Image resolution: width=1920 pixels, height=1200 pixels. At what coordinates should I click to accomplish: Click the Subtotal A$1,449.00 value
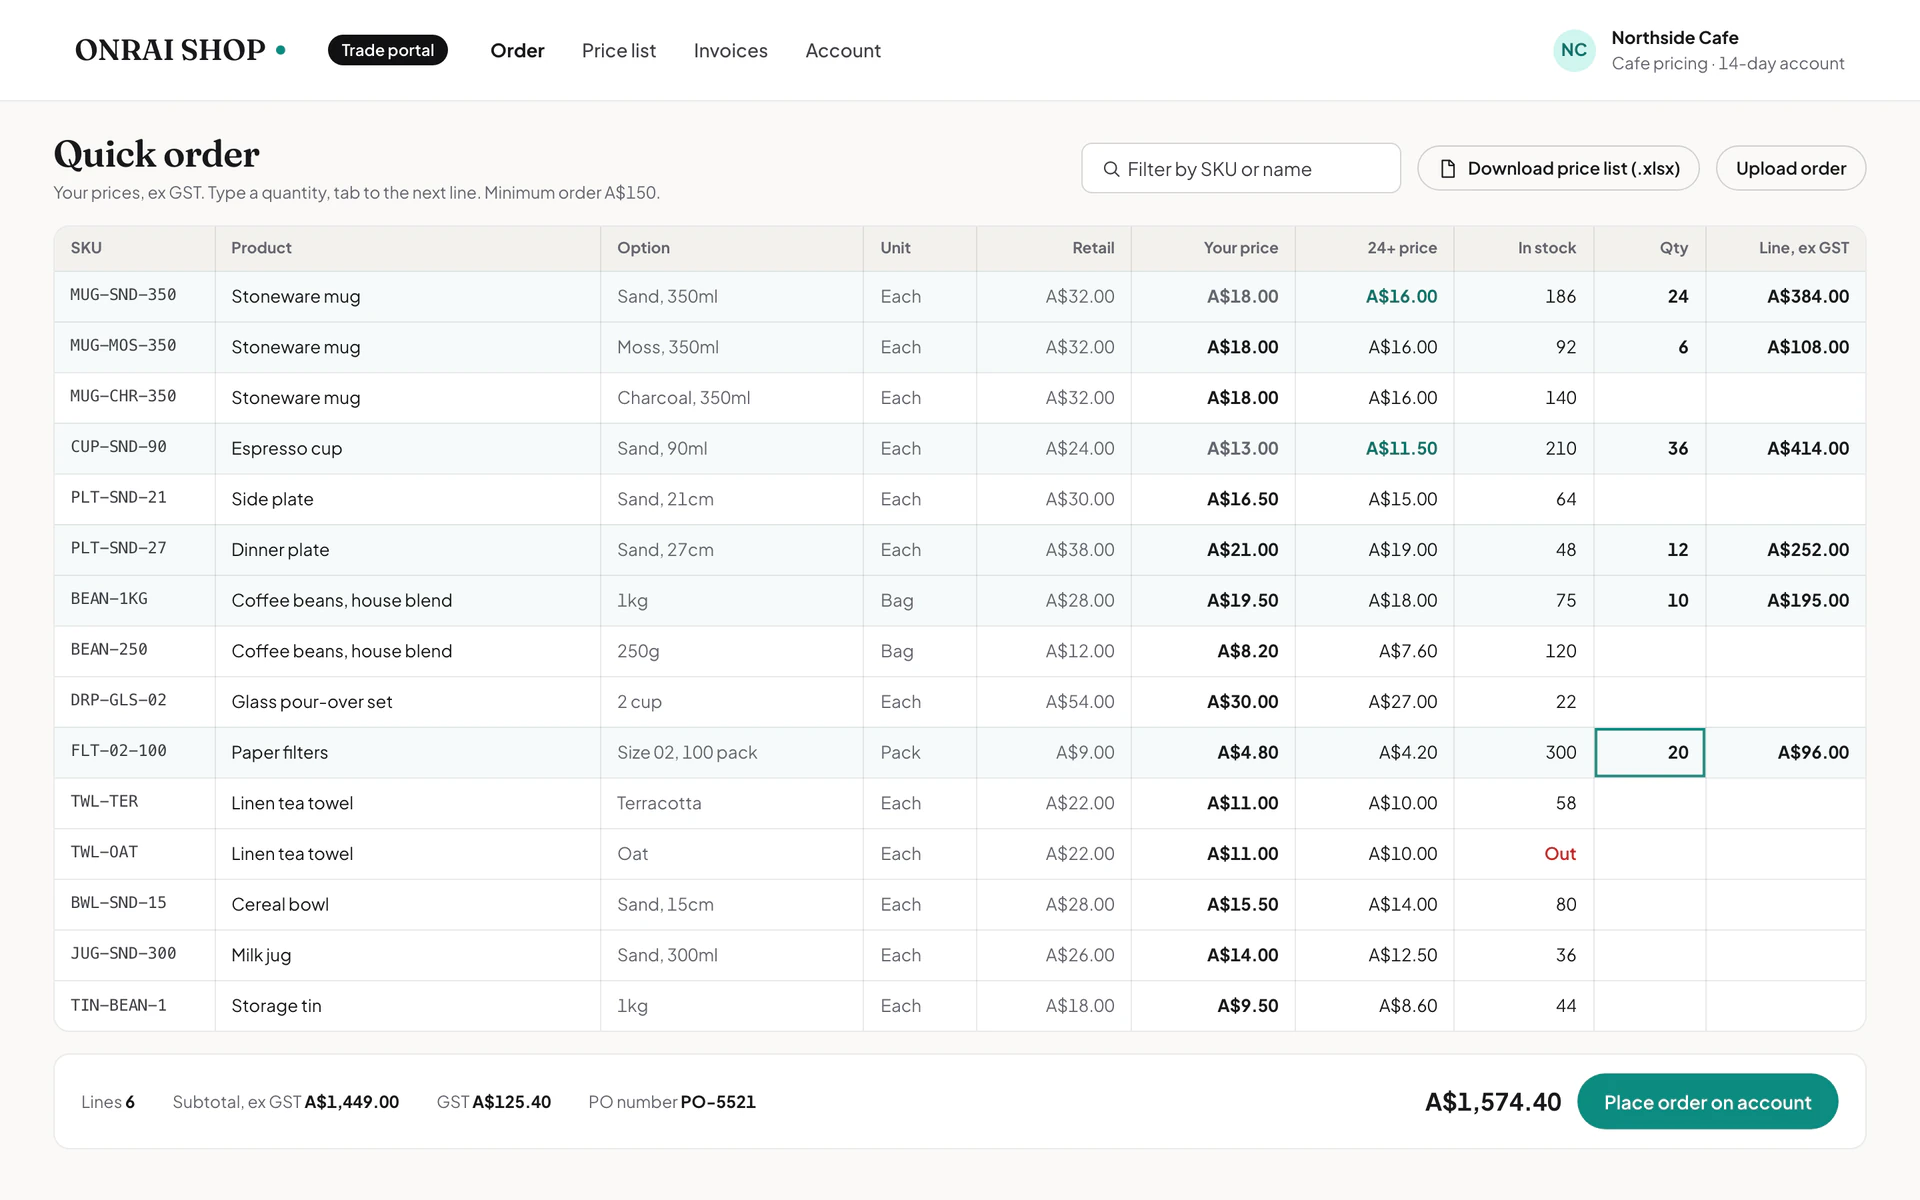(352, 1102)
